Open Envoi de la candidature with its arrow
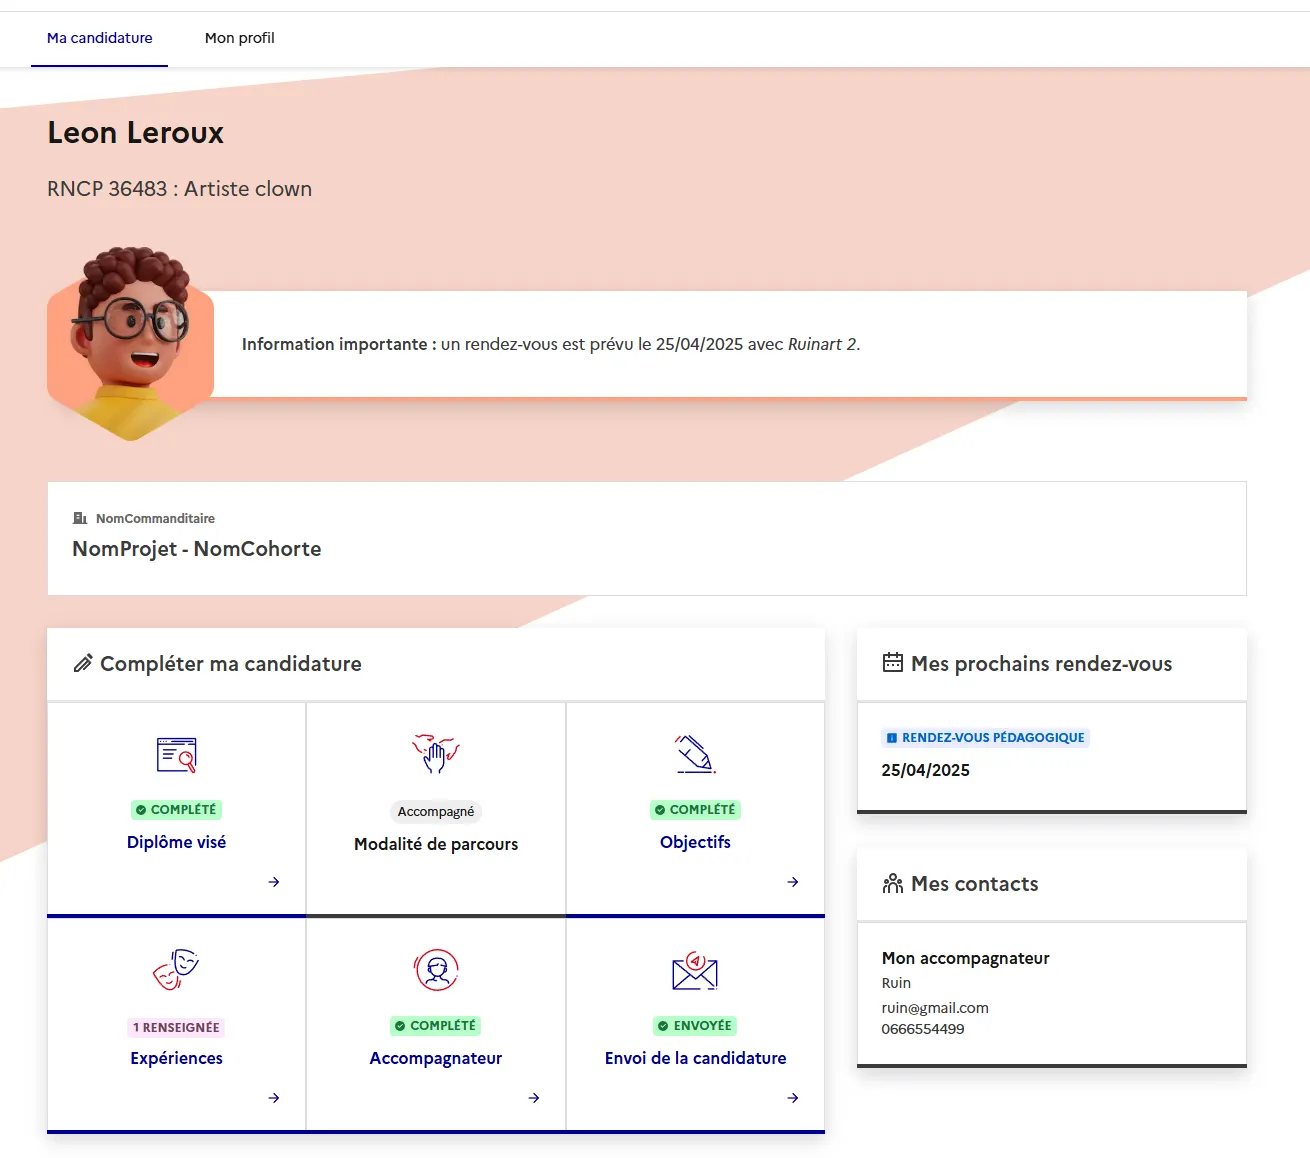 coord(792,1097)
